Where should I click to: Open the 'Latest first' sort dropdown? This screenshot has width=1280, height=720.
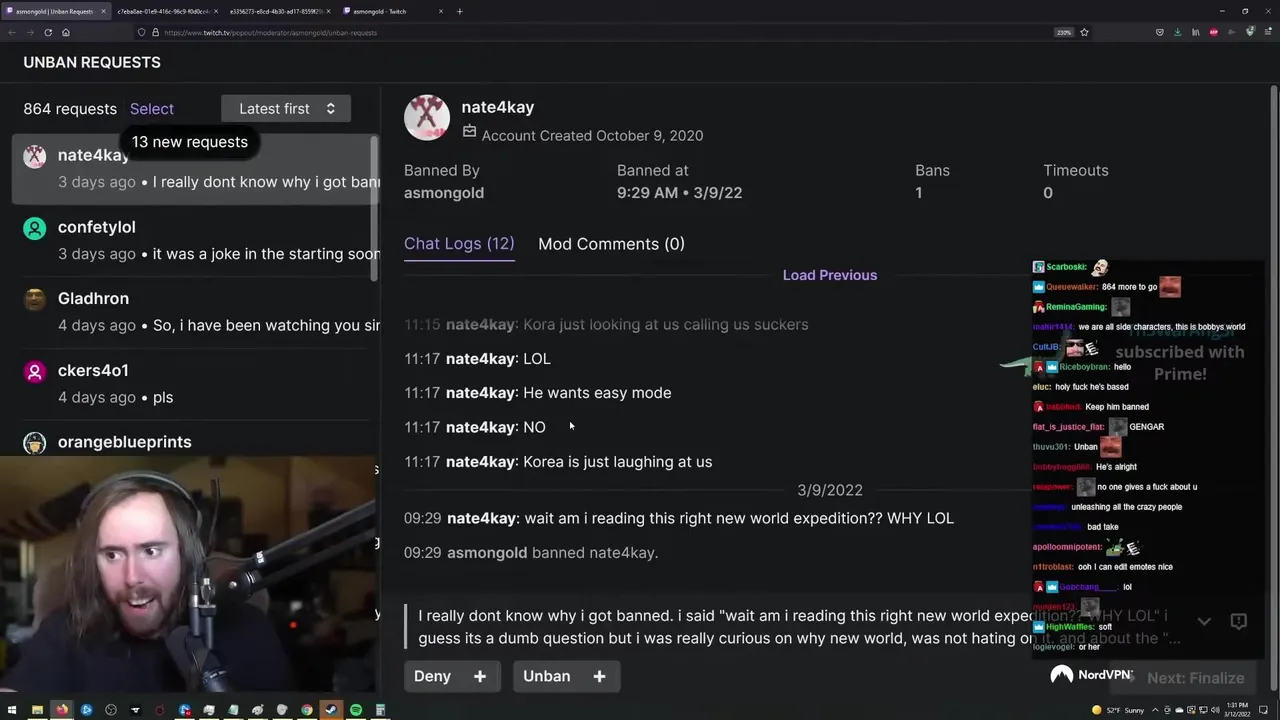286,109
